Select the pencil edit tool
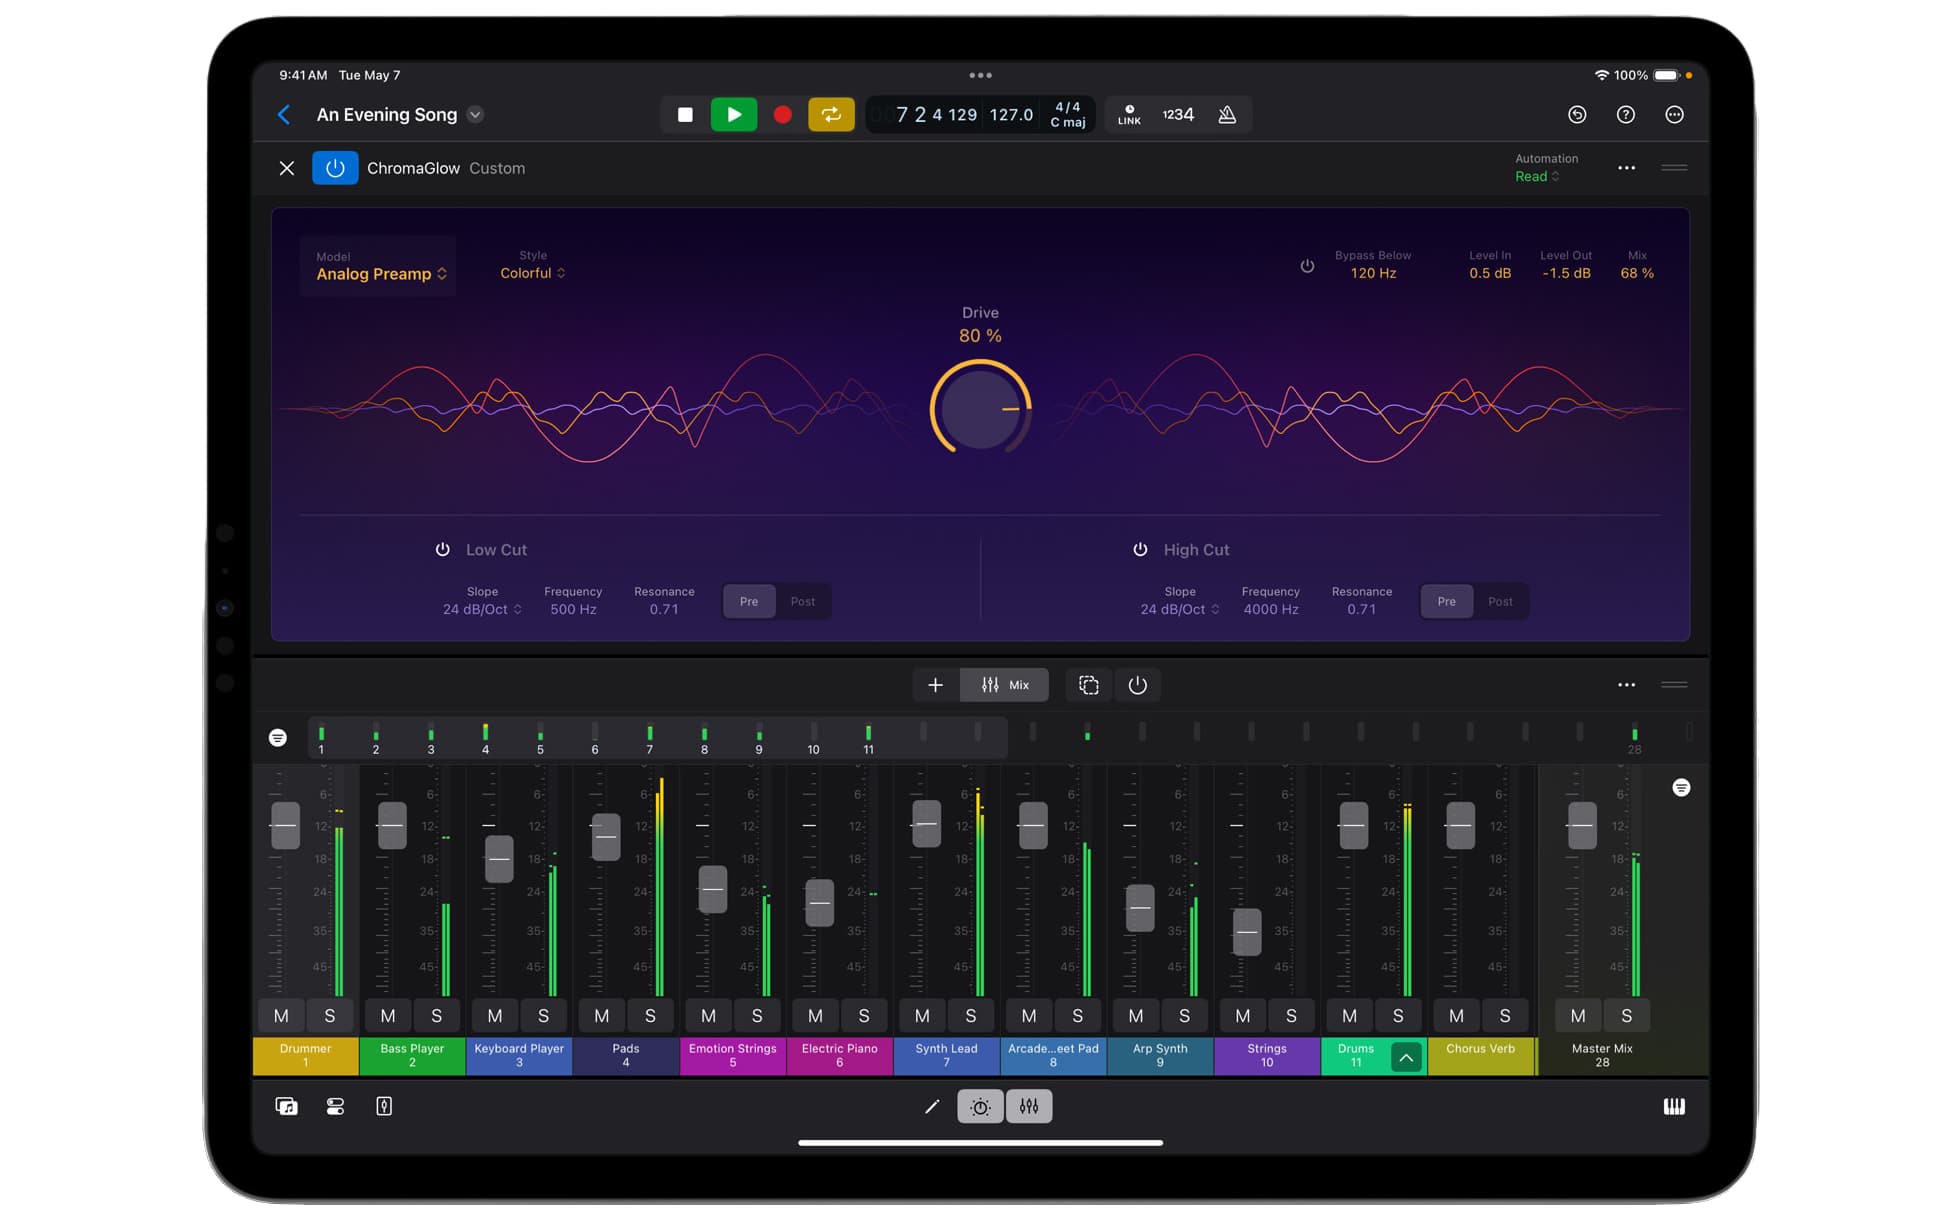This screenshot has width=1960, height=1226. 932,1107
